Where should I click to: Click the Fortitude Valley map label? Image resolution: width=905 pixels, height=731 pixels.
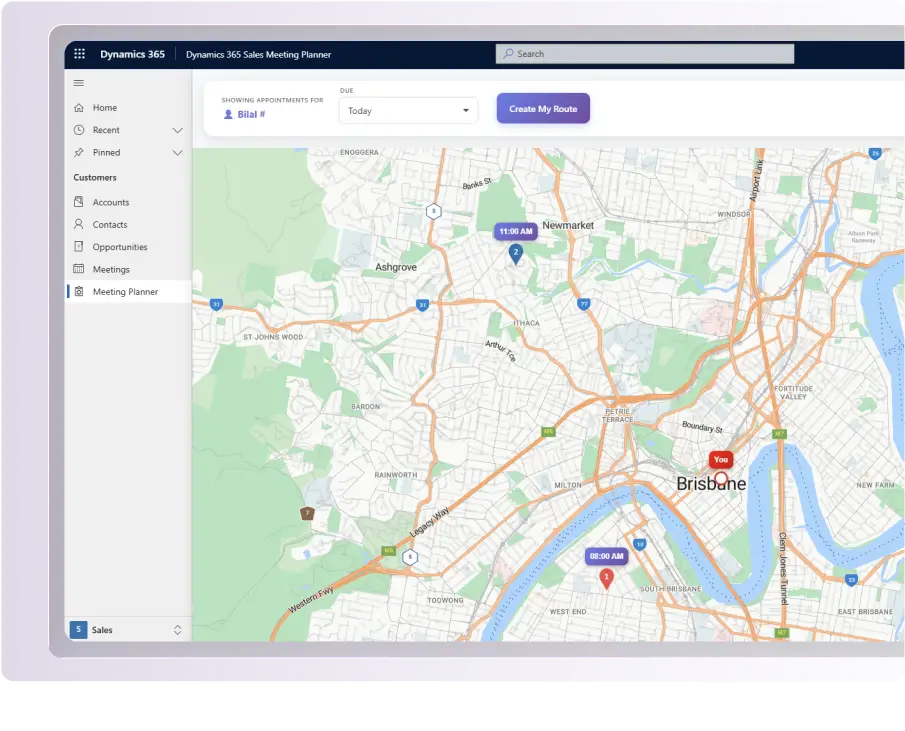(x=793, y=392)
